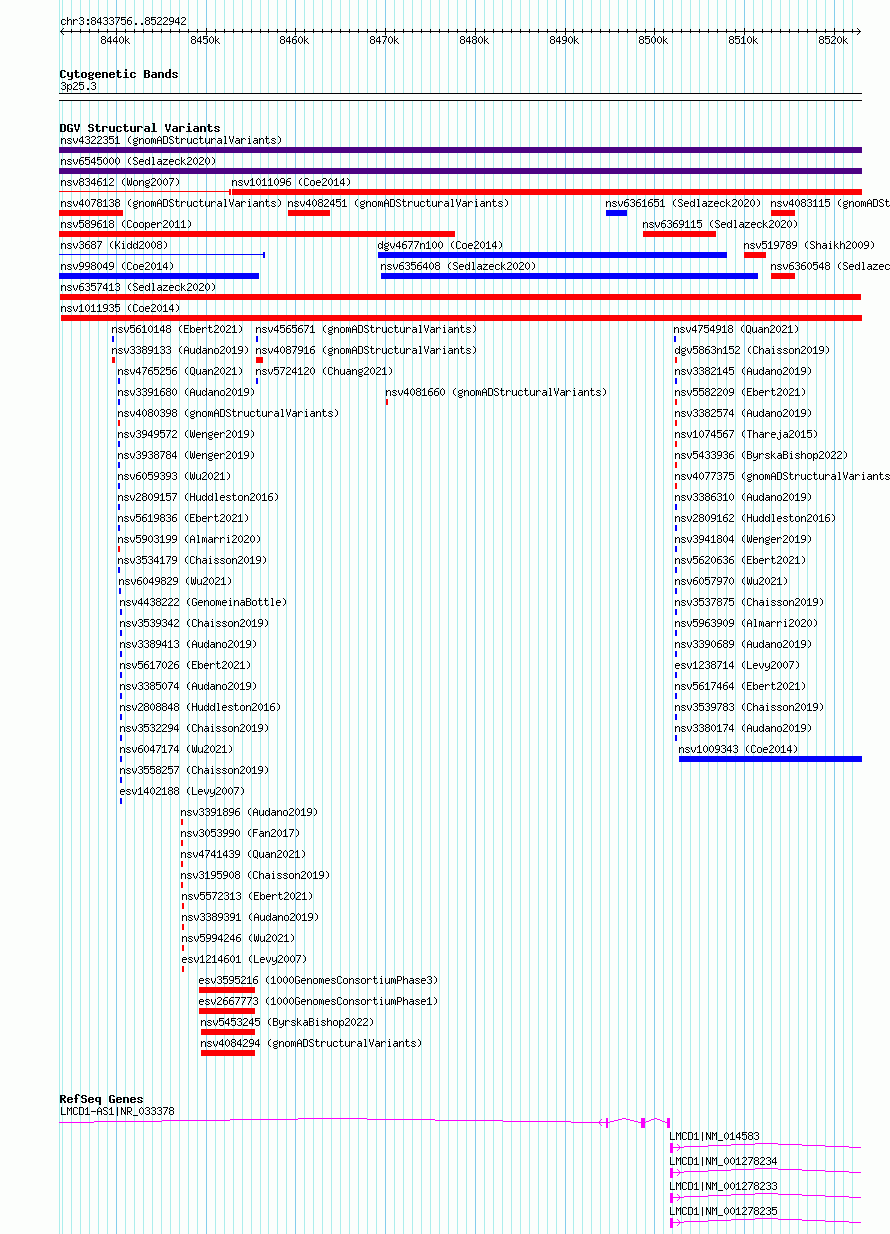Screen dimensions: 890x1234
Task: Select variant nsv589618 (Cooper2011)
Action: [x=126, y=224]
